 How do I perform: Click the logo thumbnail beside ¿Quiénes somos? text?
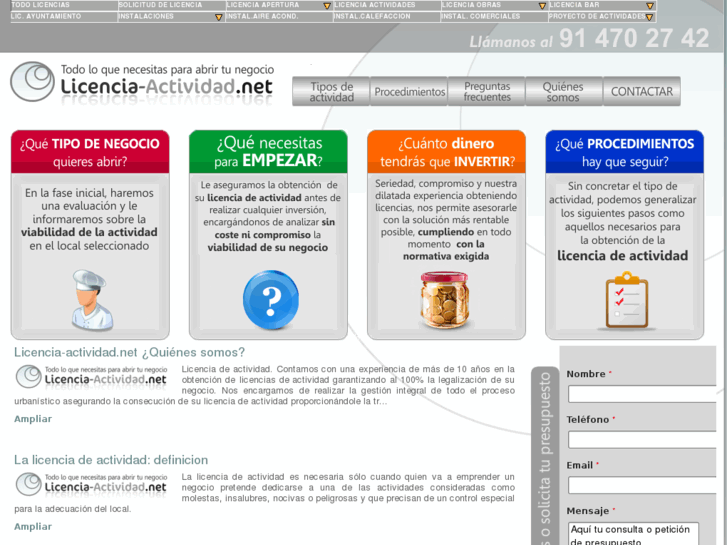pyautogui.click(x=91, y=376)
